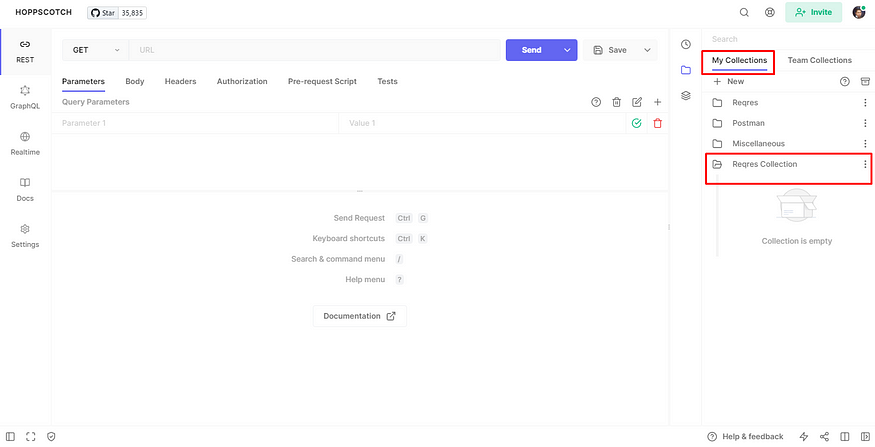Click the collections Search field
Viewport: 875px width, 447px height.
point(788,39)
